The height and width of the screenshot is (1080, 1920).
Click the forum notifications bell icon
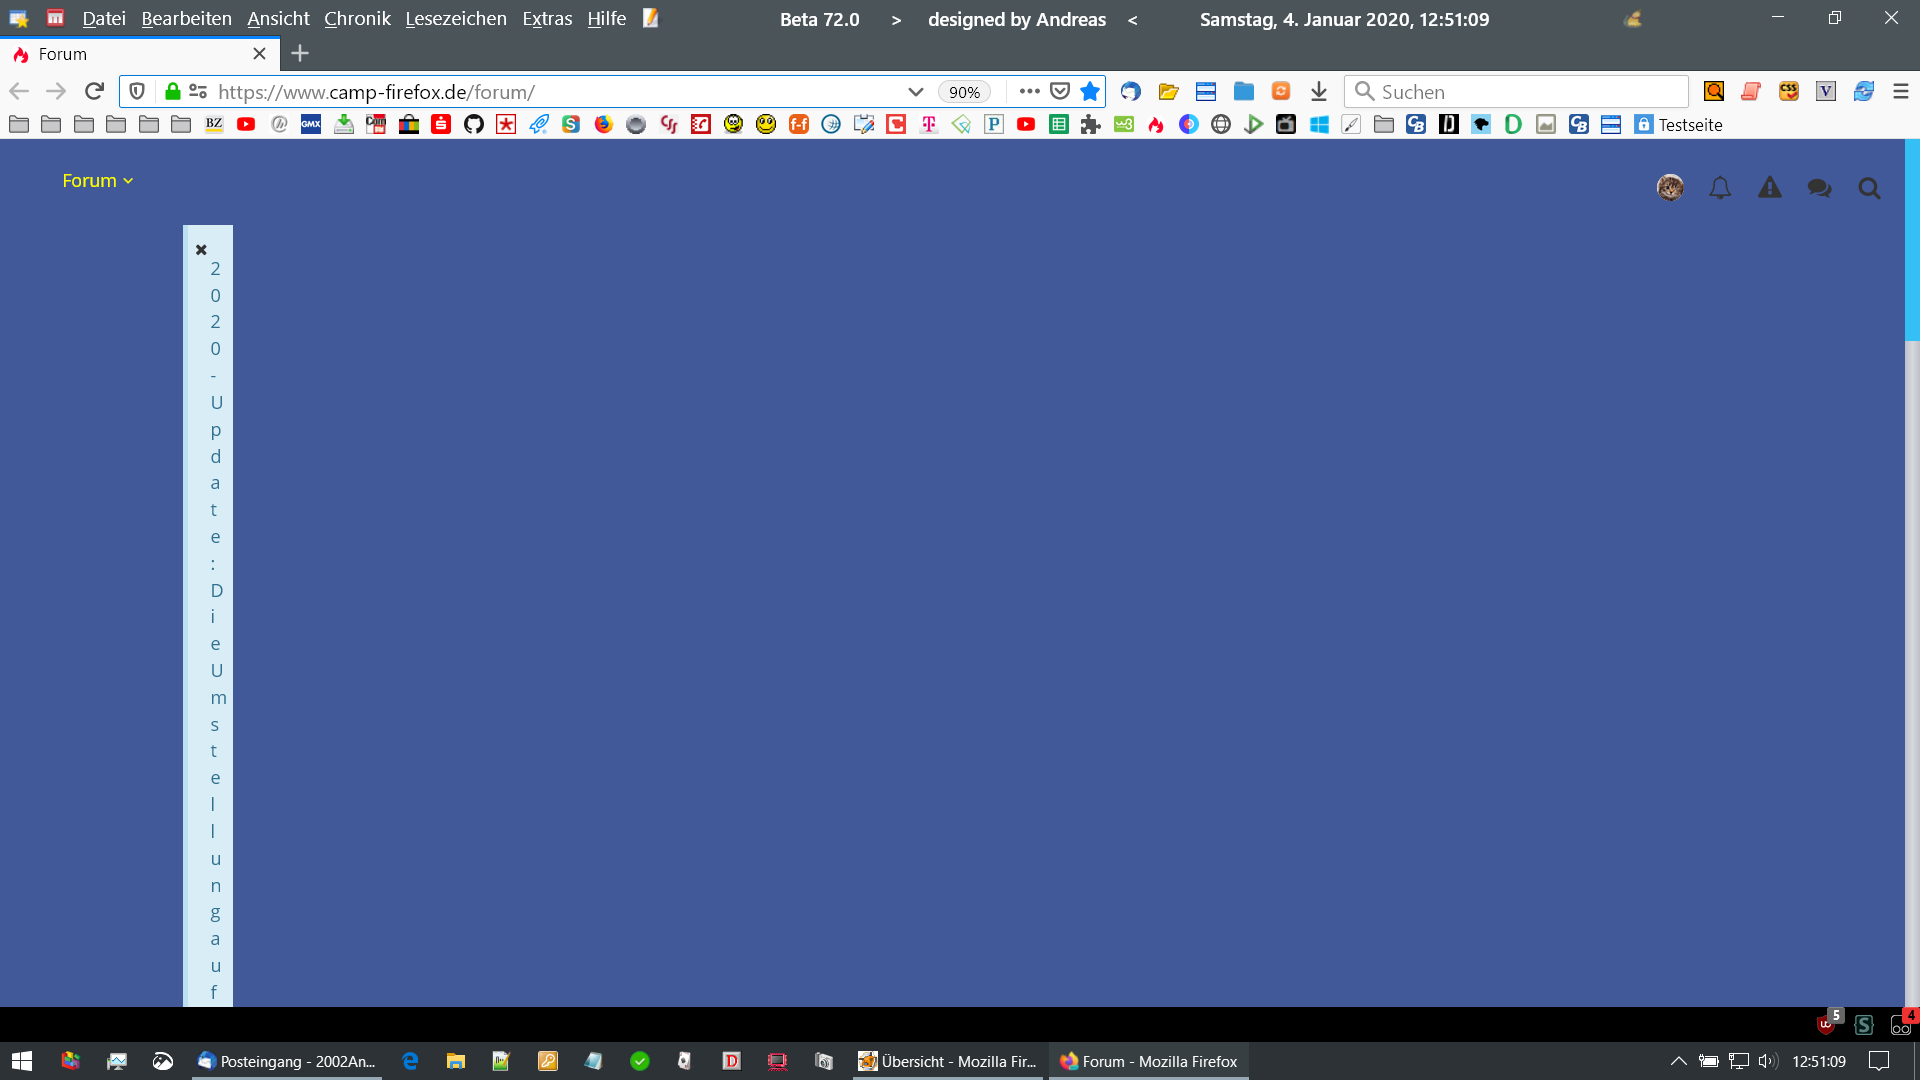pos(1720,188)
